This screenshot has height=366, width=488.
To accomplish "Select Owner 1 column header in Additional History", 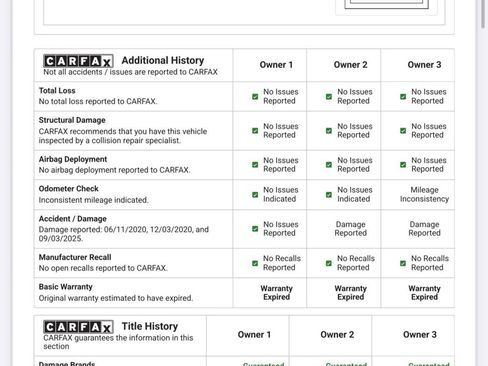I will [276, 65].
